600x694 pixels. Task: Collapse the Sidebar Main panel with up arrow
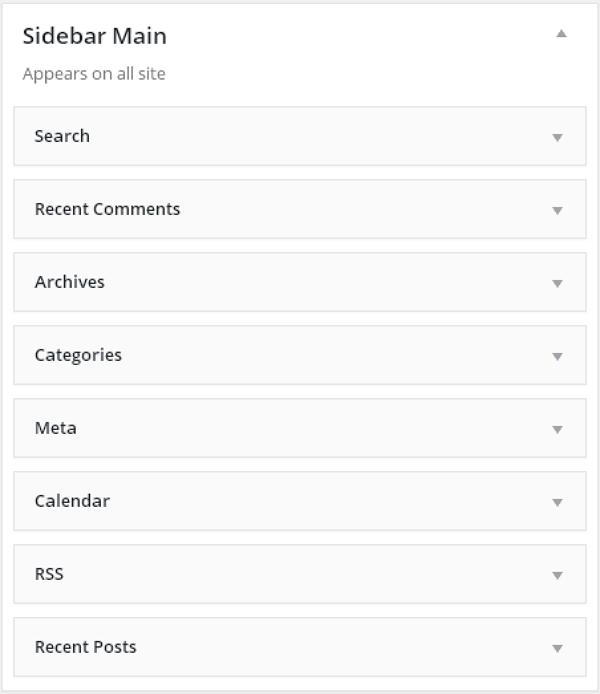561,34
